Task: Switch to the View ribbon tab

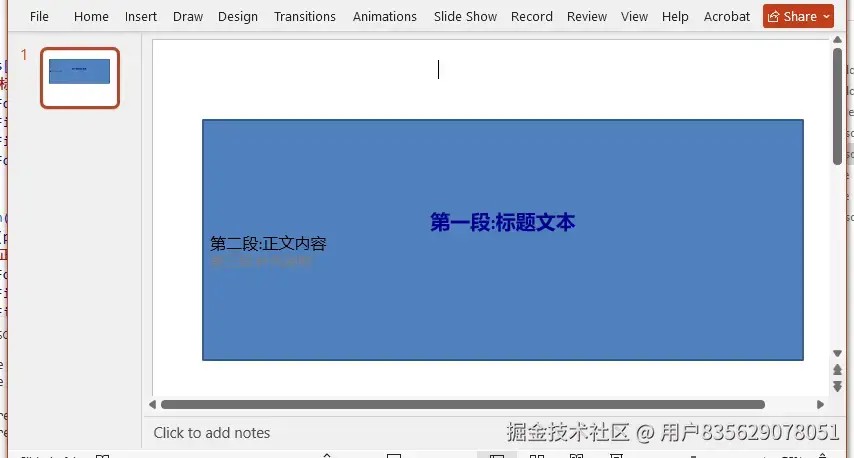Action: click(635, 16)
